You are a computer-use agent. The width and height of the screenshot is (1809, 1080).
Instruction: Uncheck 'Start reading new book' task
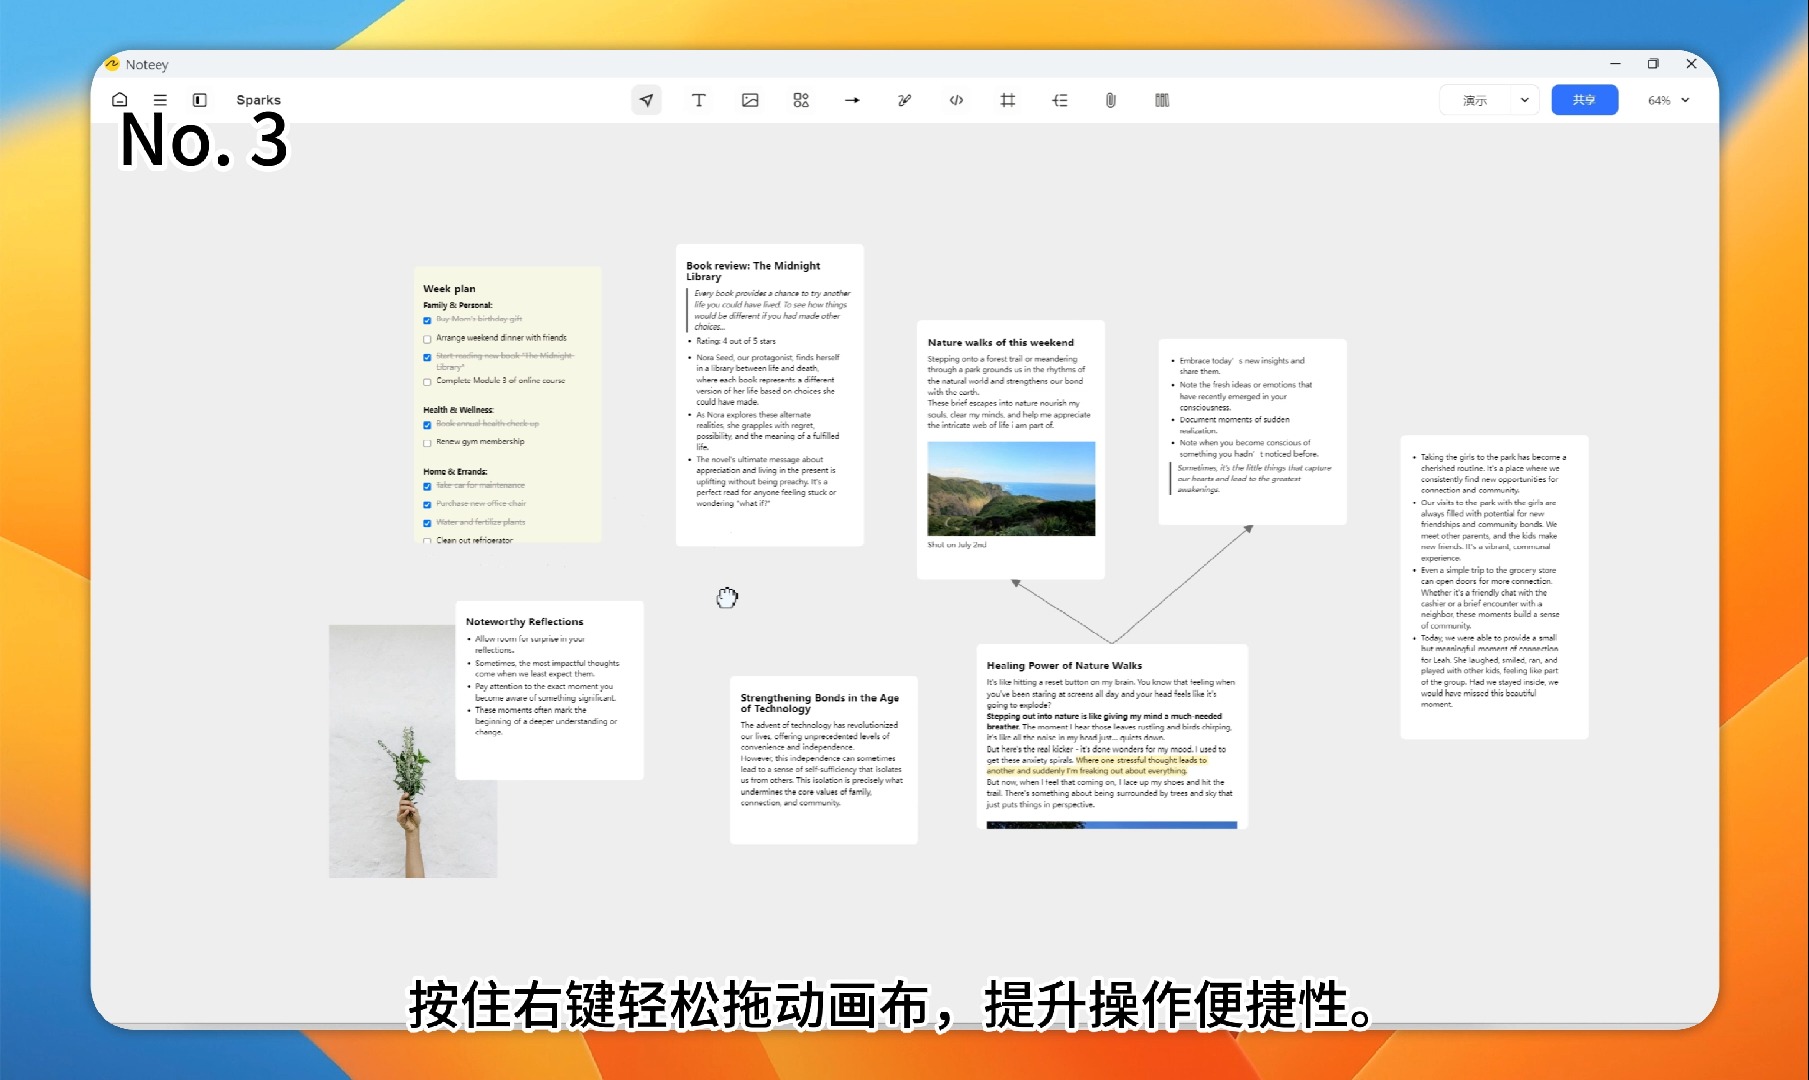pyautogui.click(x=427, y=357)
